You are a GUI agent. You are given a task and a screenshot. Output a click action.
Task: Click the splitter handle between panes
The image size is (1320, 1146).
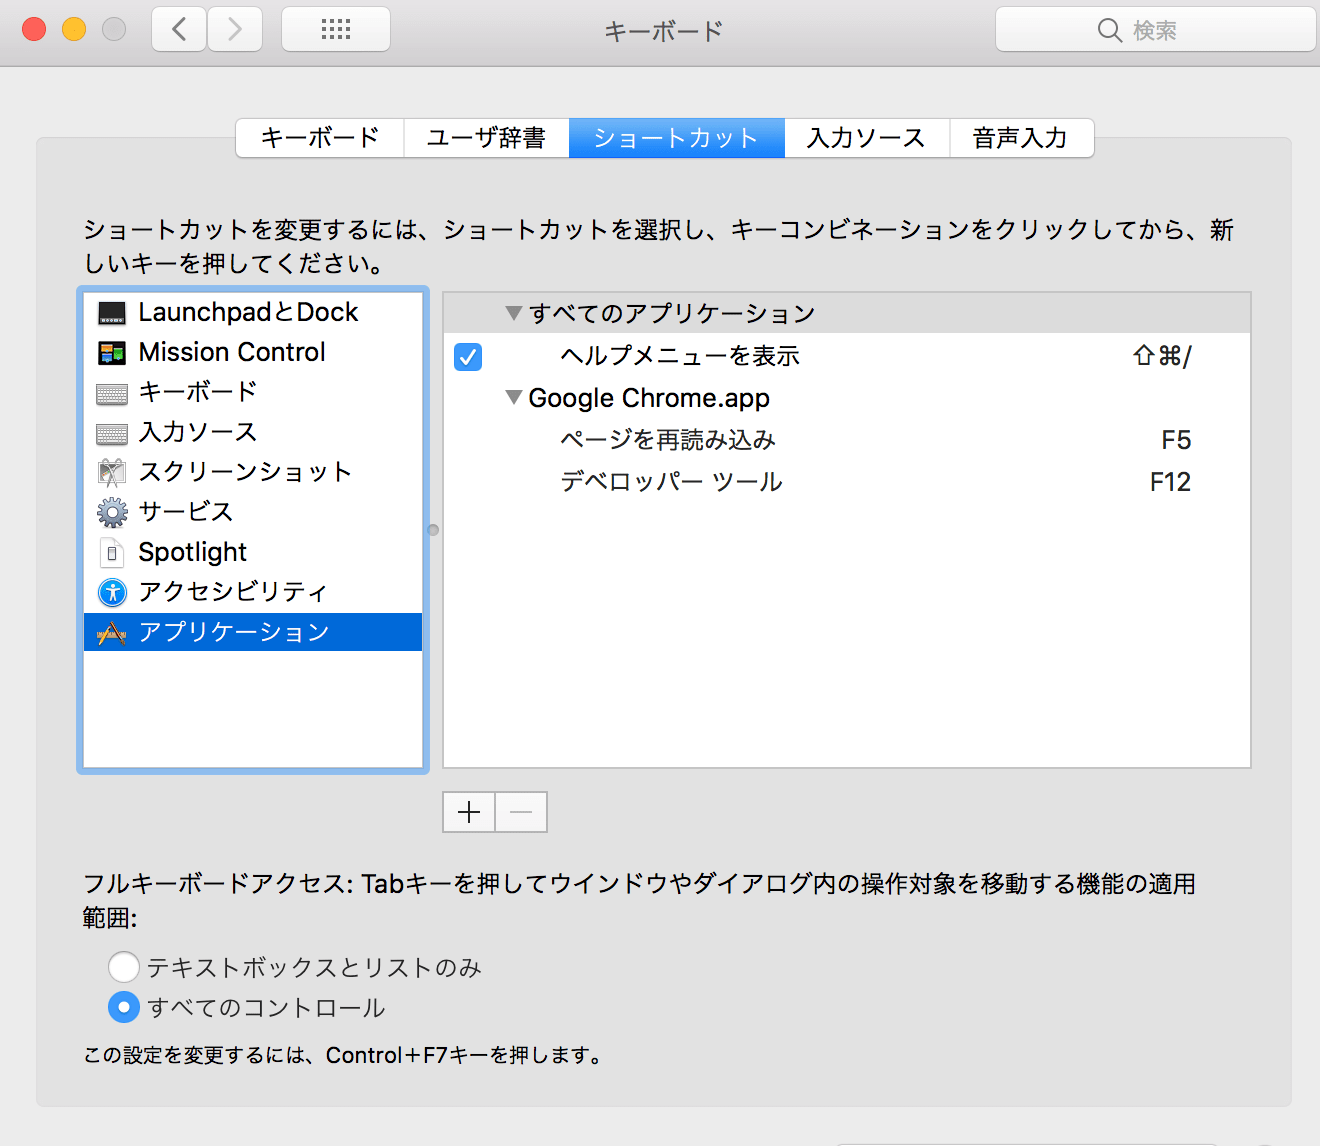pos(433,530)
